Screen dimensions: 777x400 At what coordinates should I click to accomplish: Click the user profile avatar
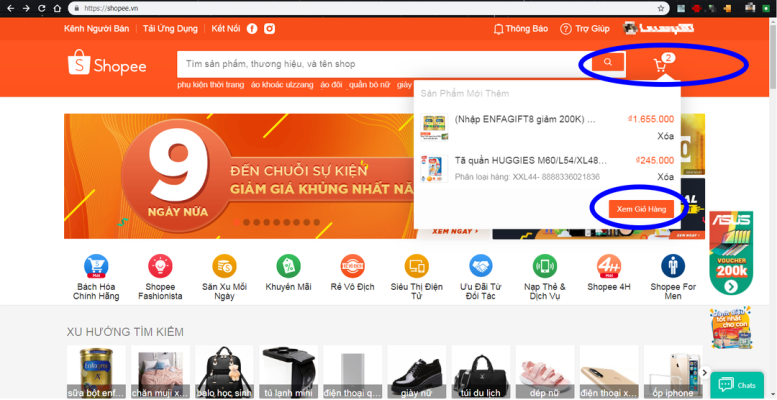(630, 28)
